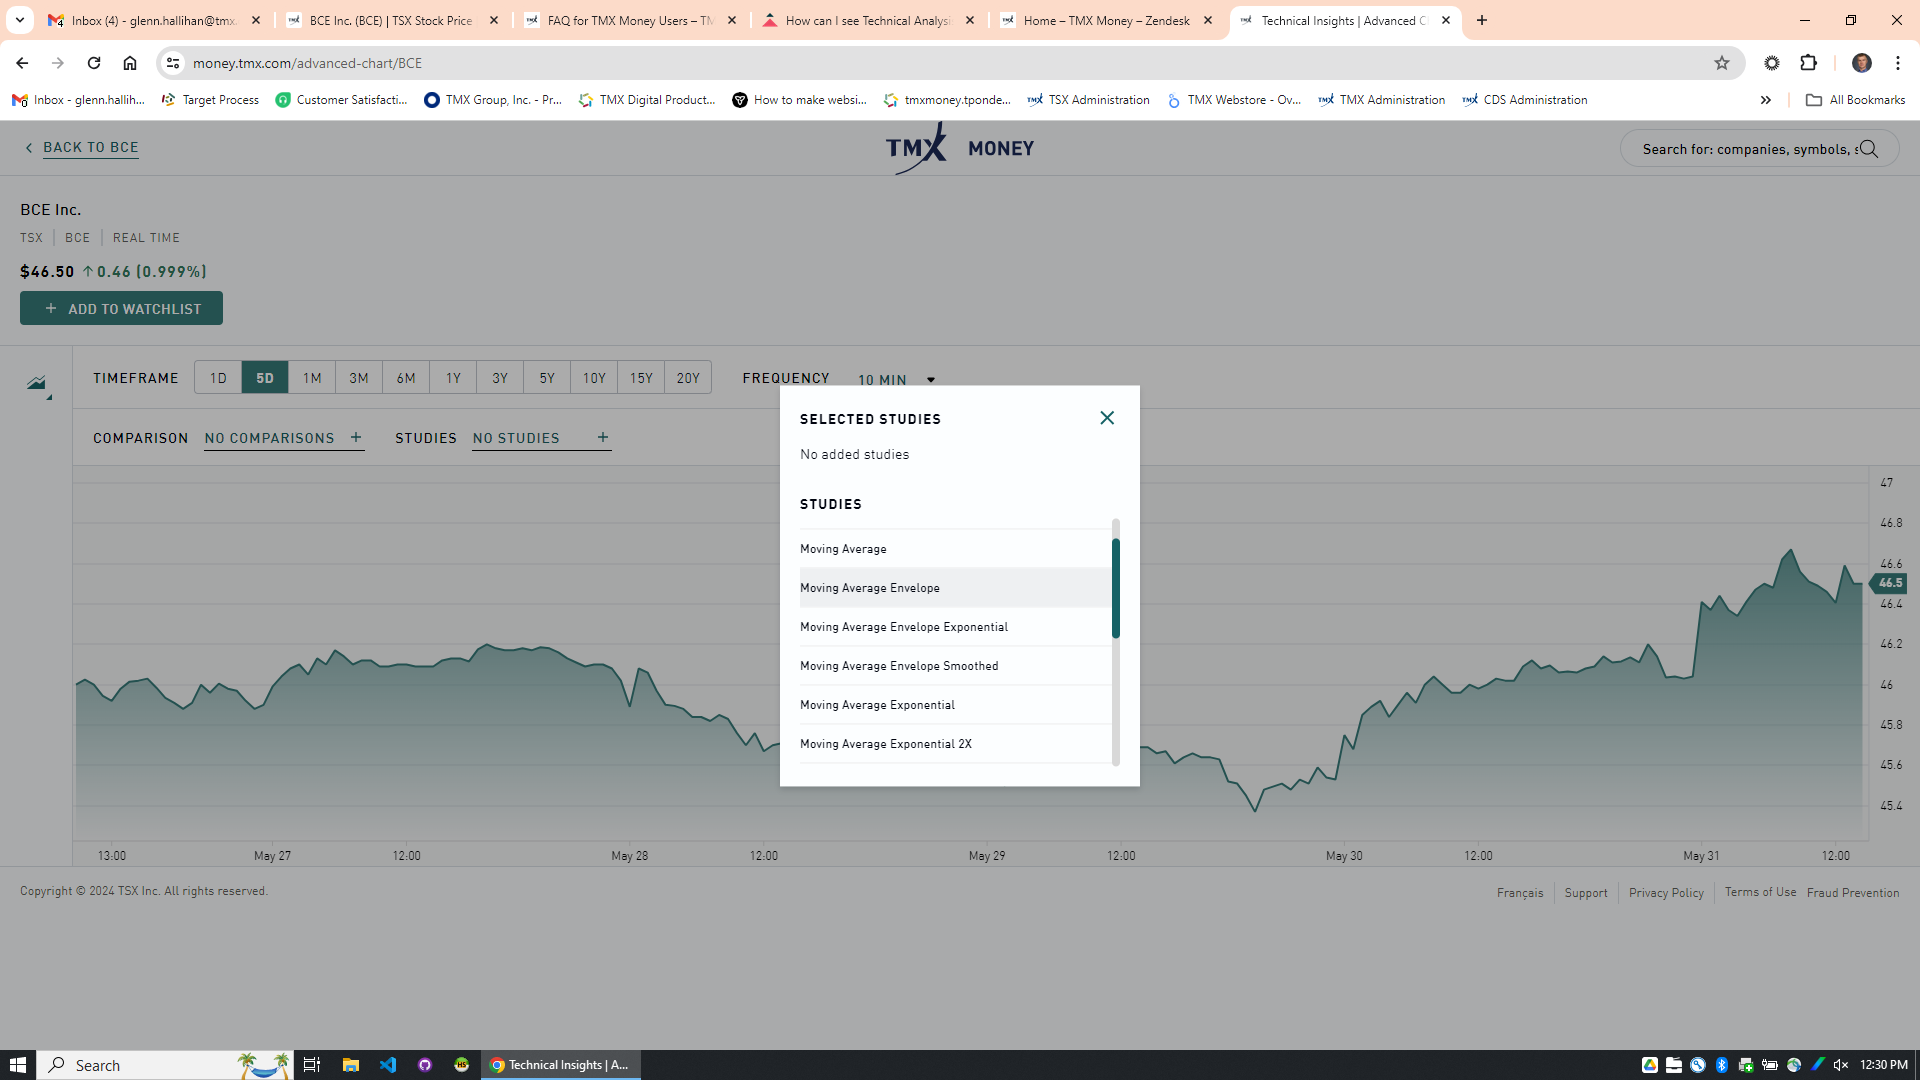Switch timeframe to 1M

point(312,378)
